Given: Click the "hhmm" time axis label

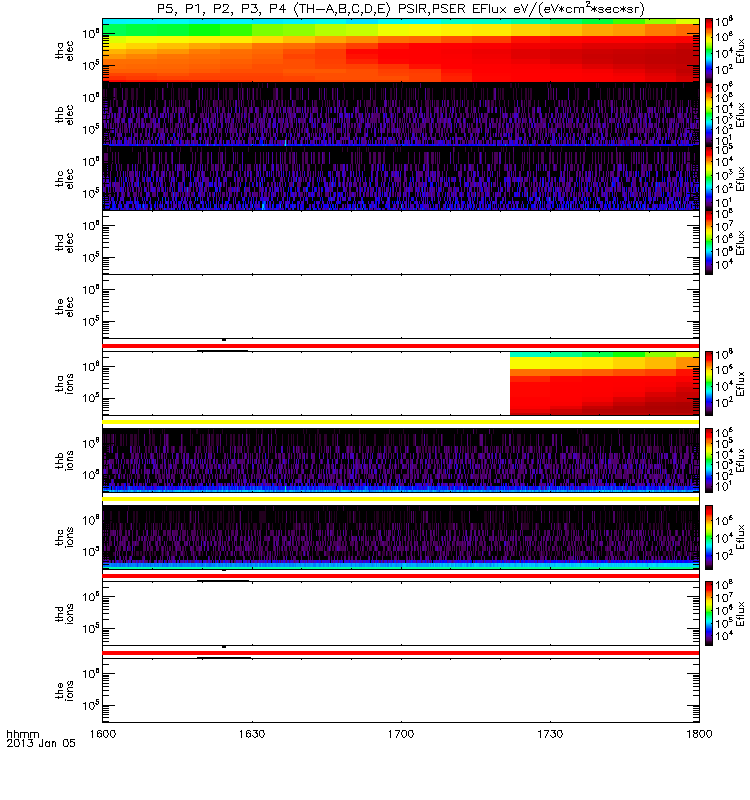Looking at the screenshot, I should coord(22,734).
